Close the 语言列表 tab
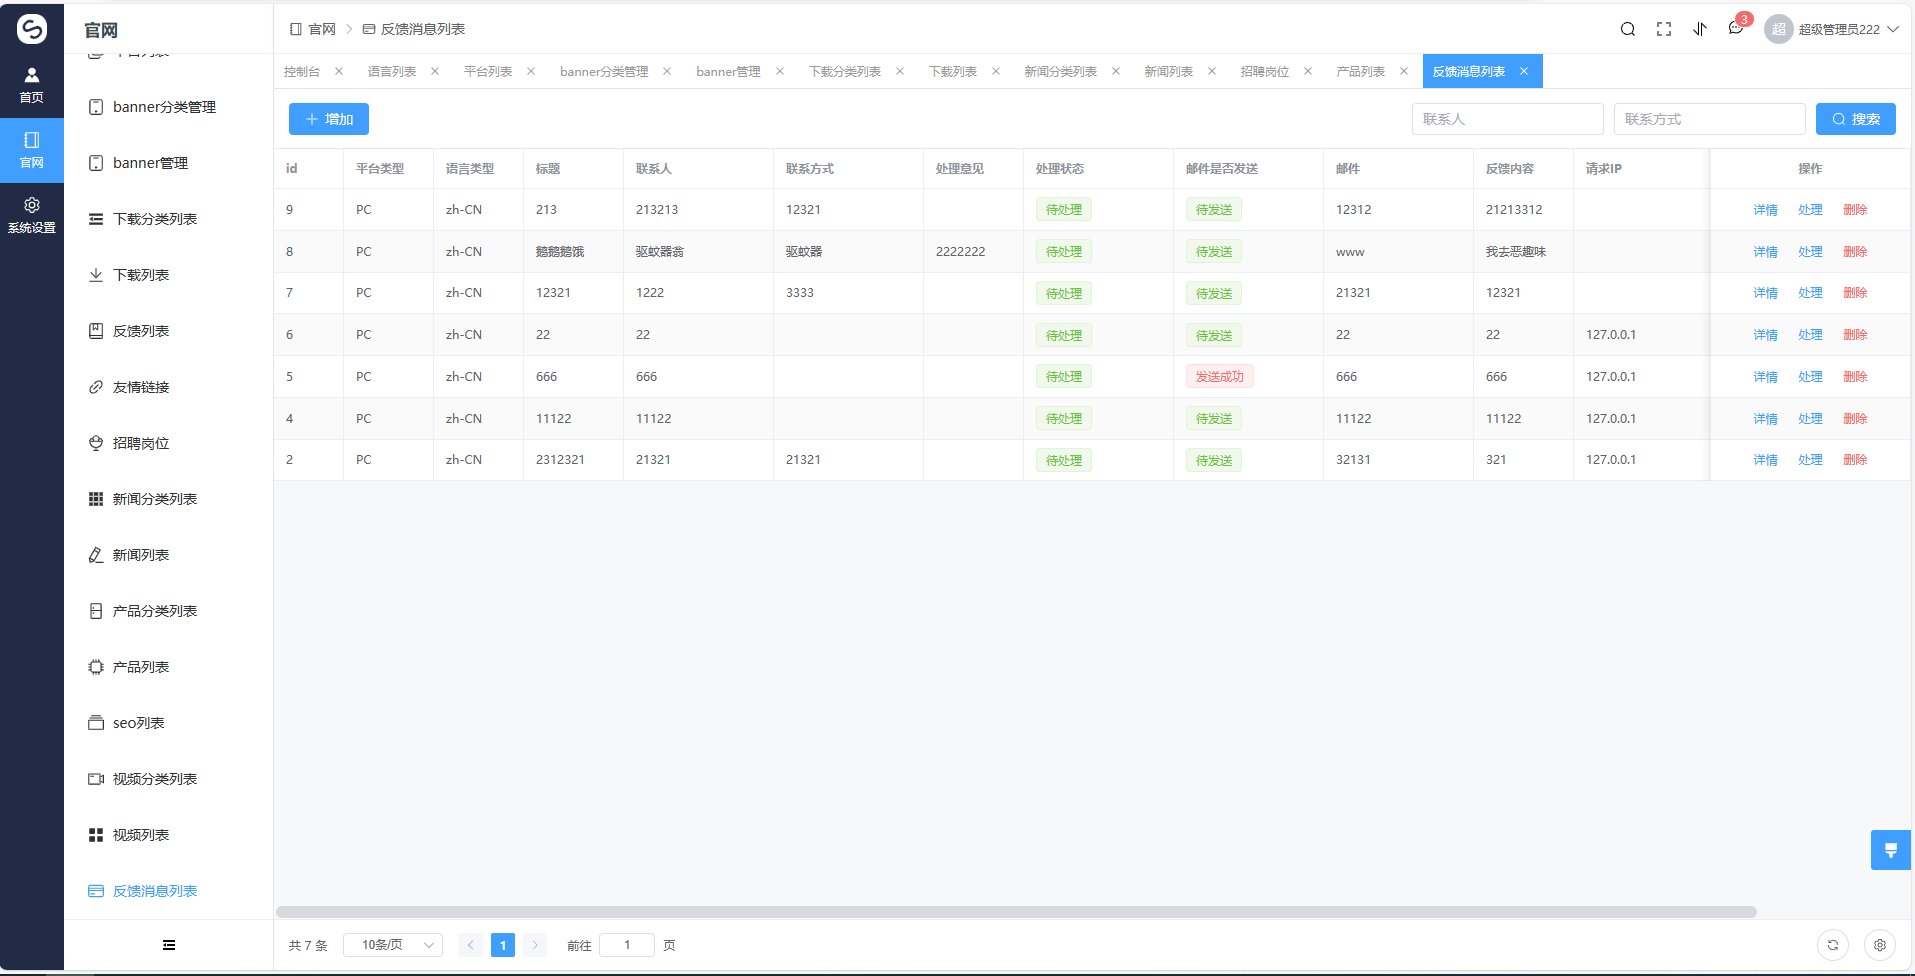Viewport: 1915px width, 976px height. pos(435,71)
